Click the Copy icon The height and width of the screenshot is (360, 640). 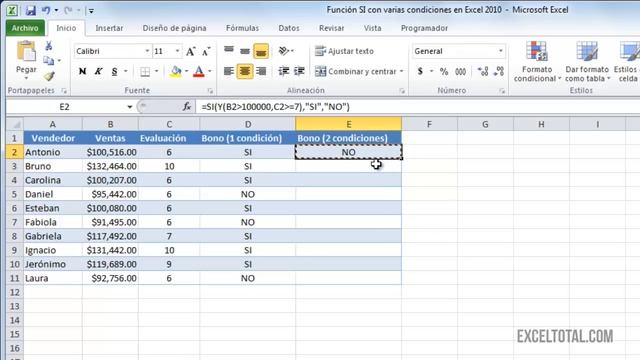(49, 61)
